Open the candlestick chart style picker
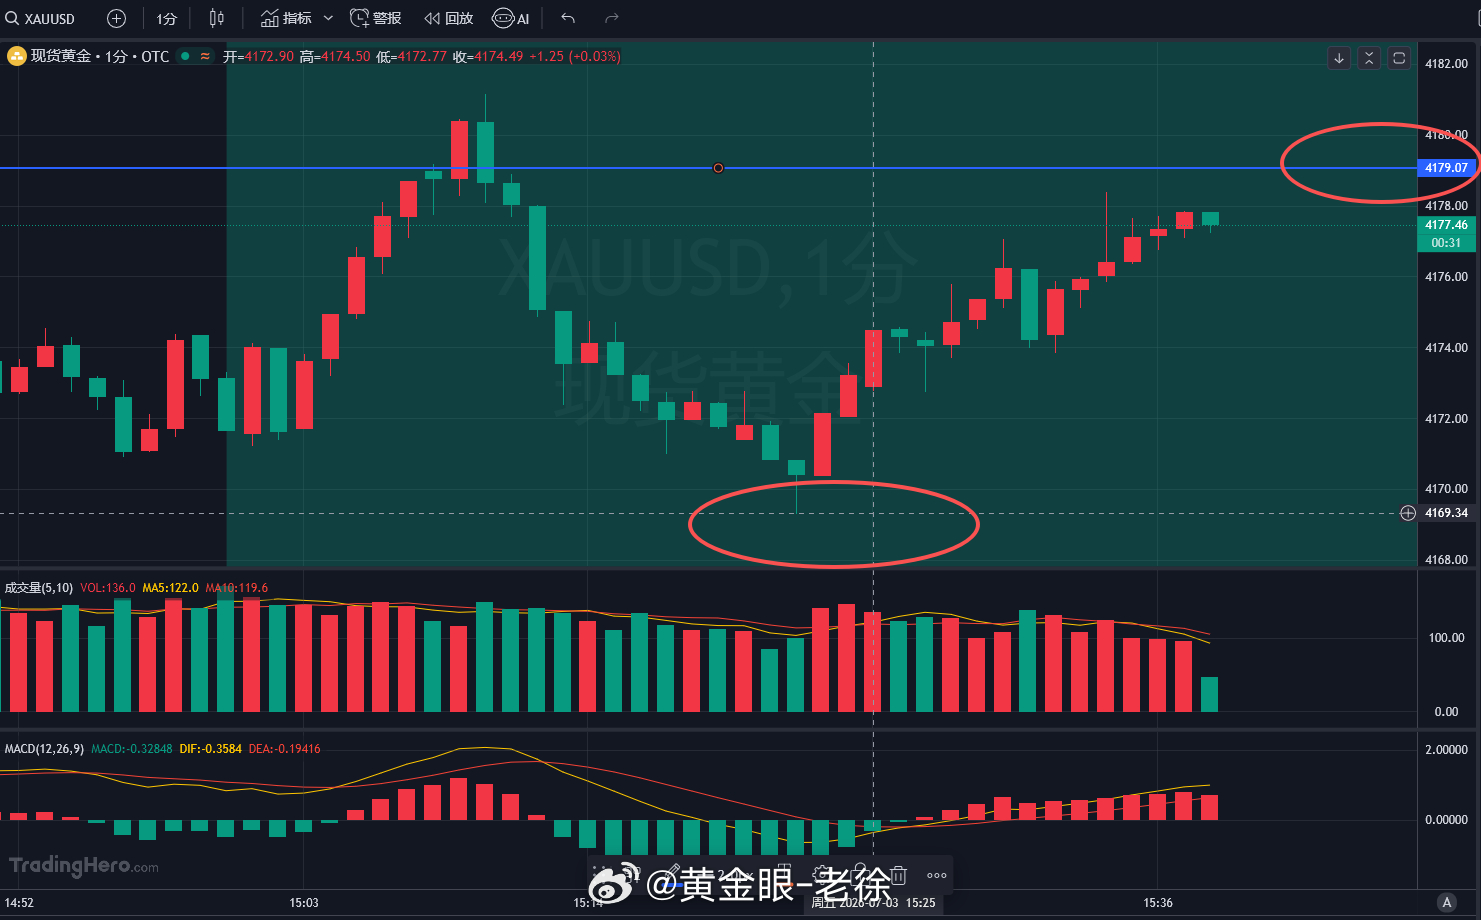Image resolution: width=1481 pixels, height=920 pixels. tap(217, 18)
